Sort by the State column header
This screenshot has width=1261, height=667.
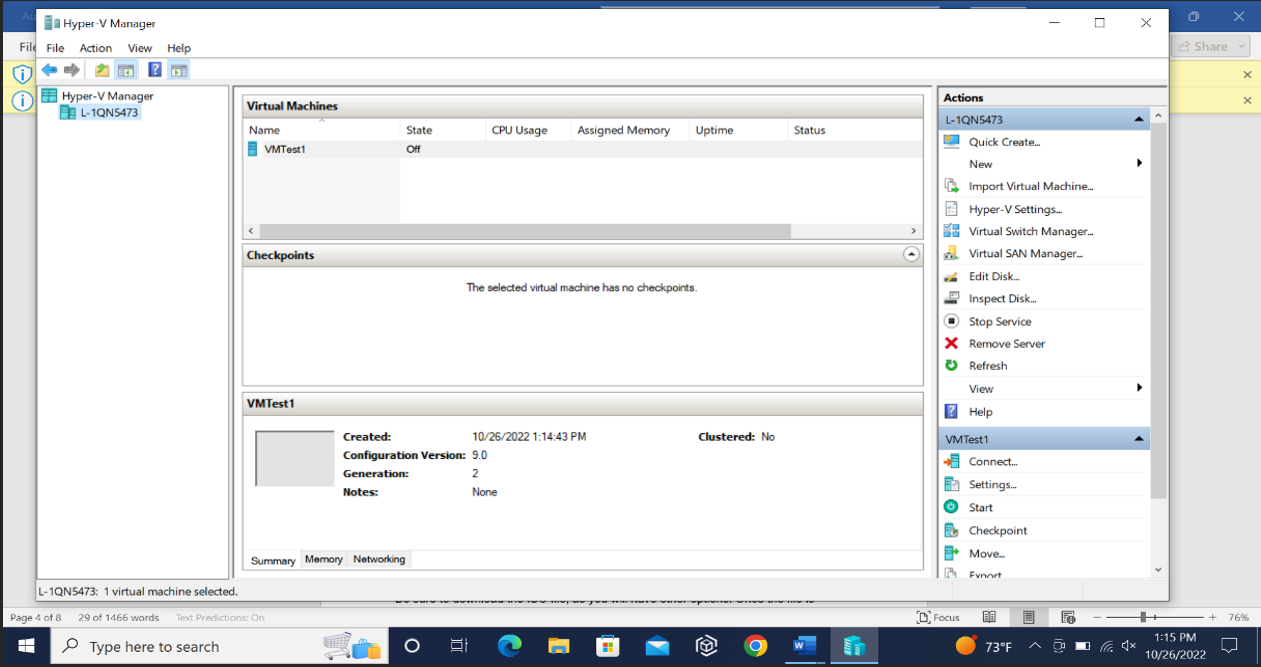pos(442,130)
